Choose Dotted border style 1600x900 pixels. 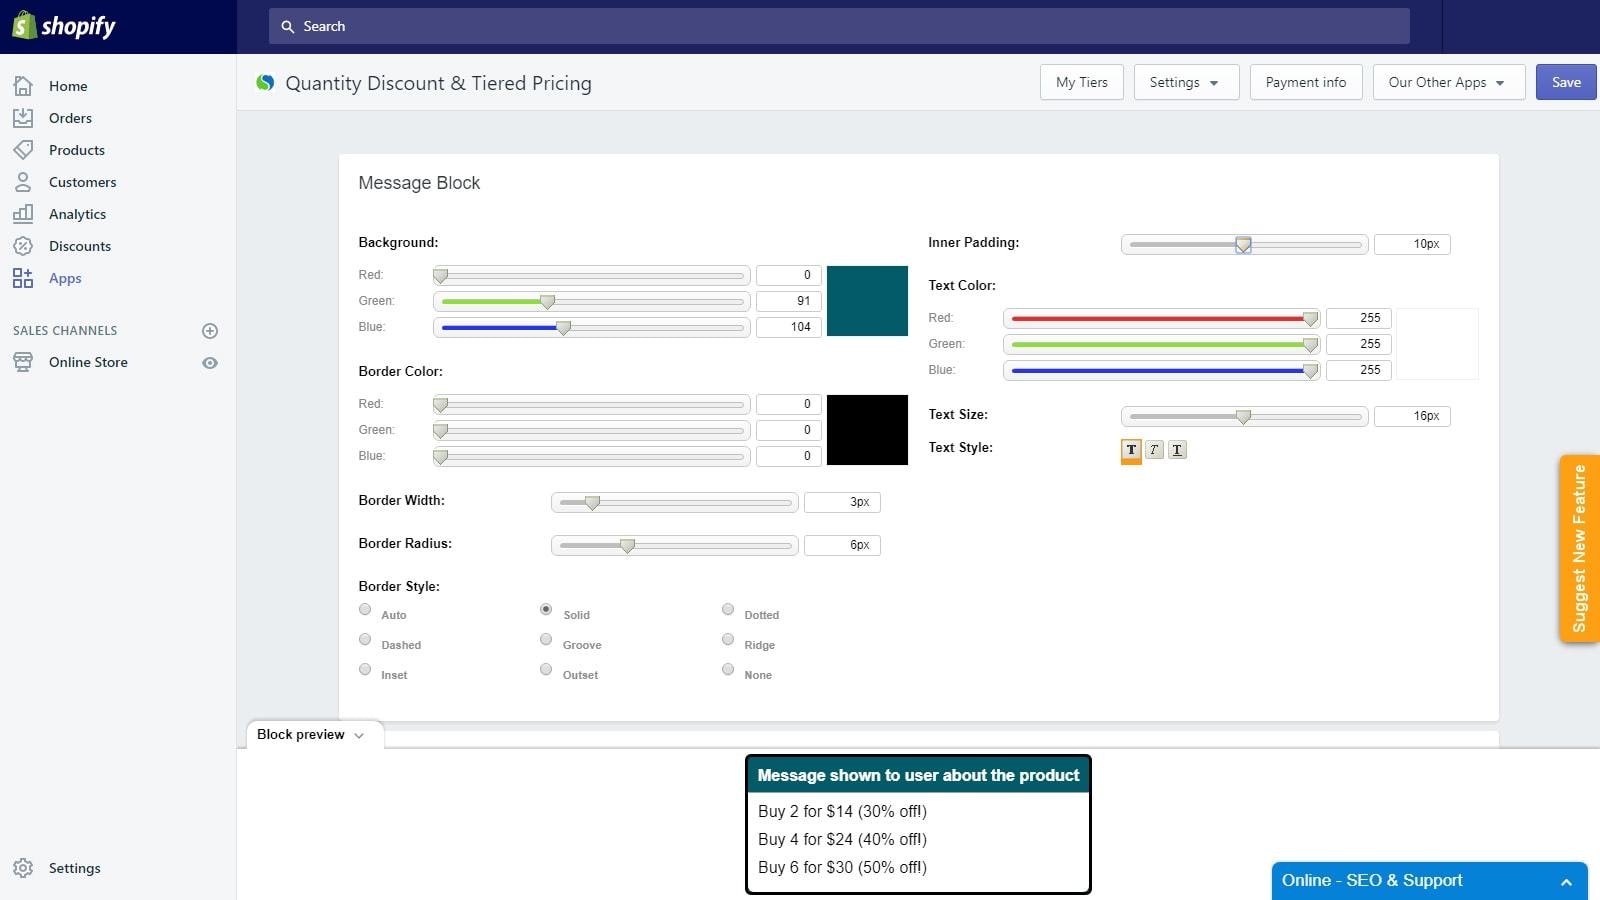(x=728, y=610)
